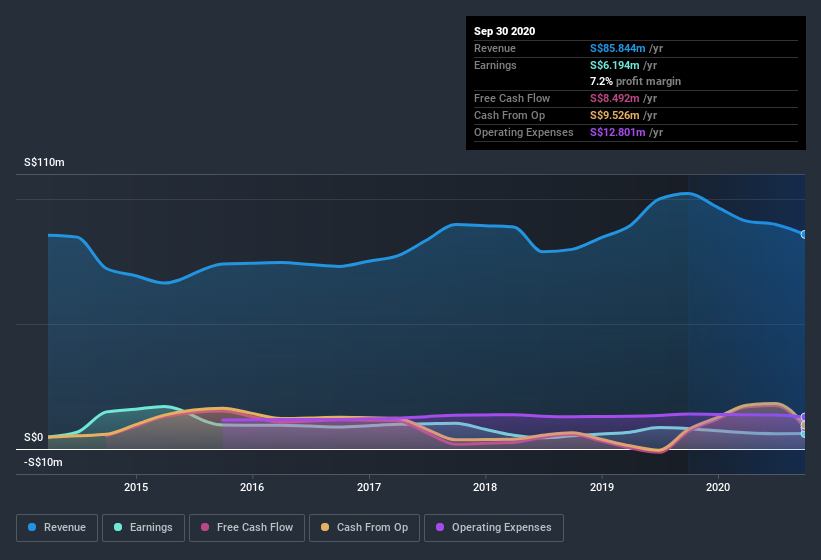The image size is (821, 560).
Task: Click the Operating Expenses label in tooltip
Action: pos(524,132)
